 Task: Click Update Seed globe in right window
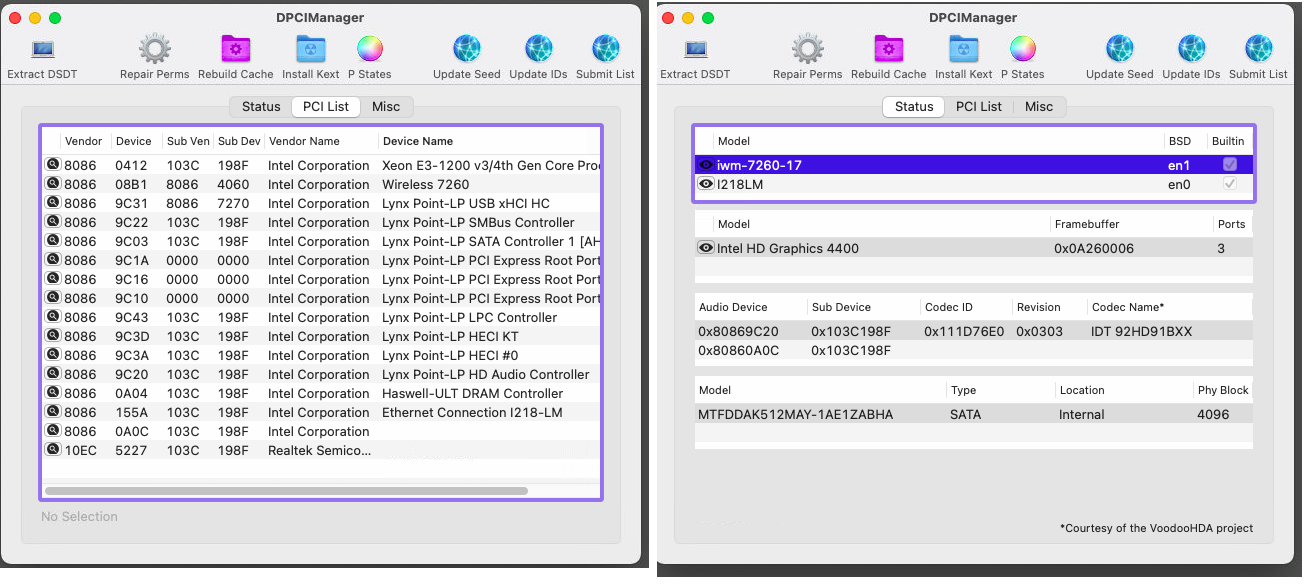pyautogui.click(x=1120, y=49)
